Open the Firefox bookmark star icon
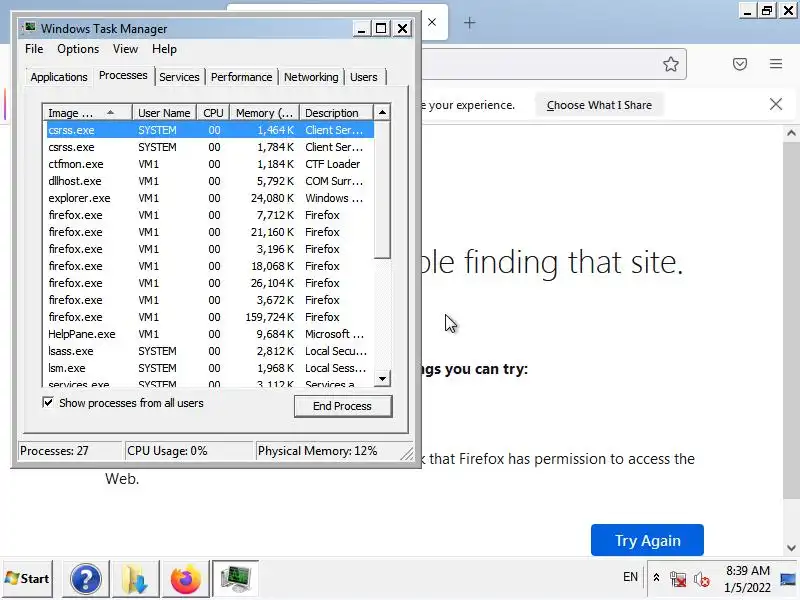 670,64
